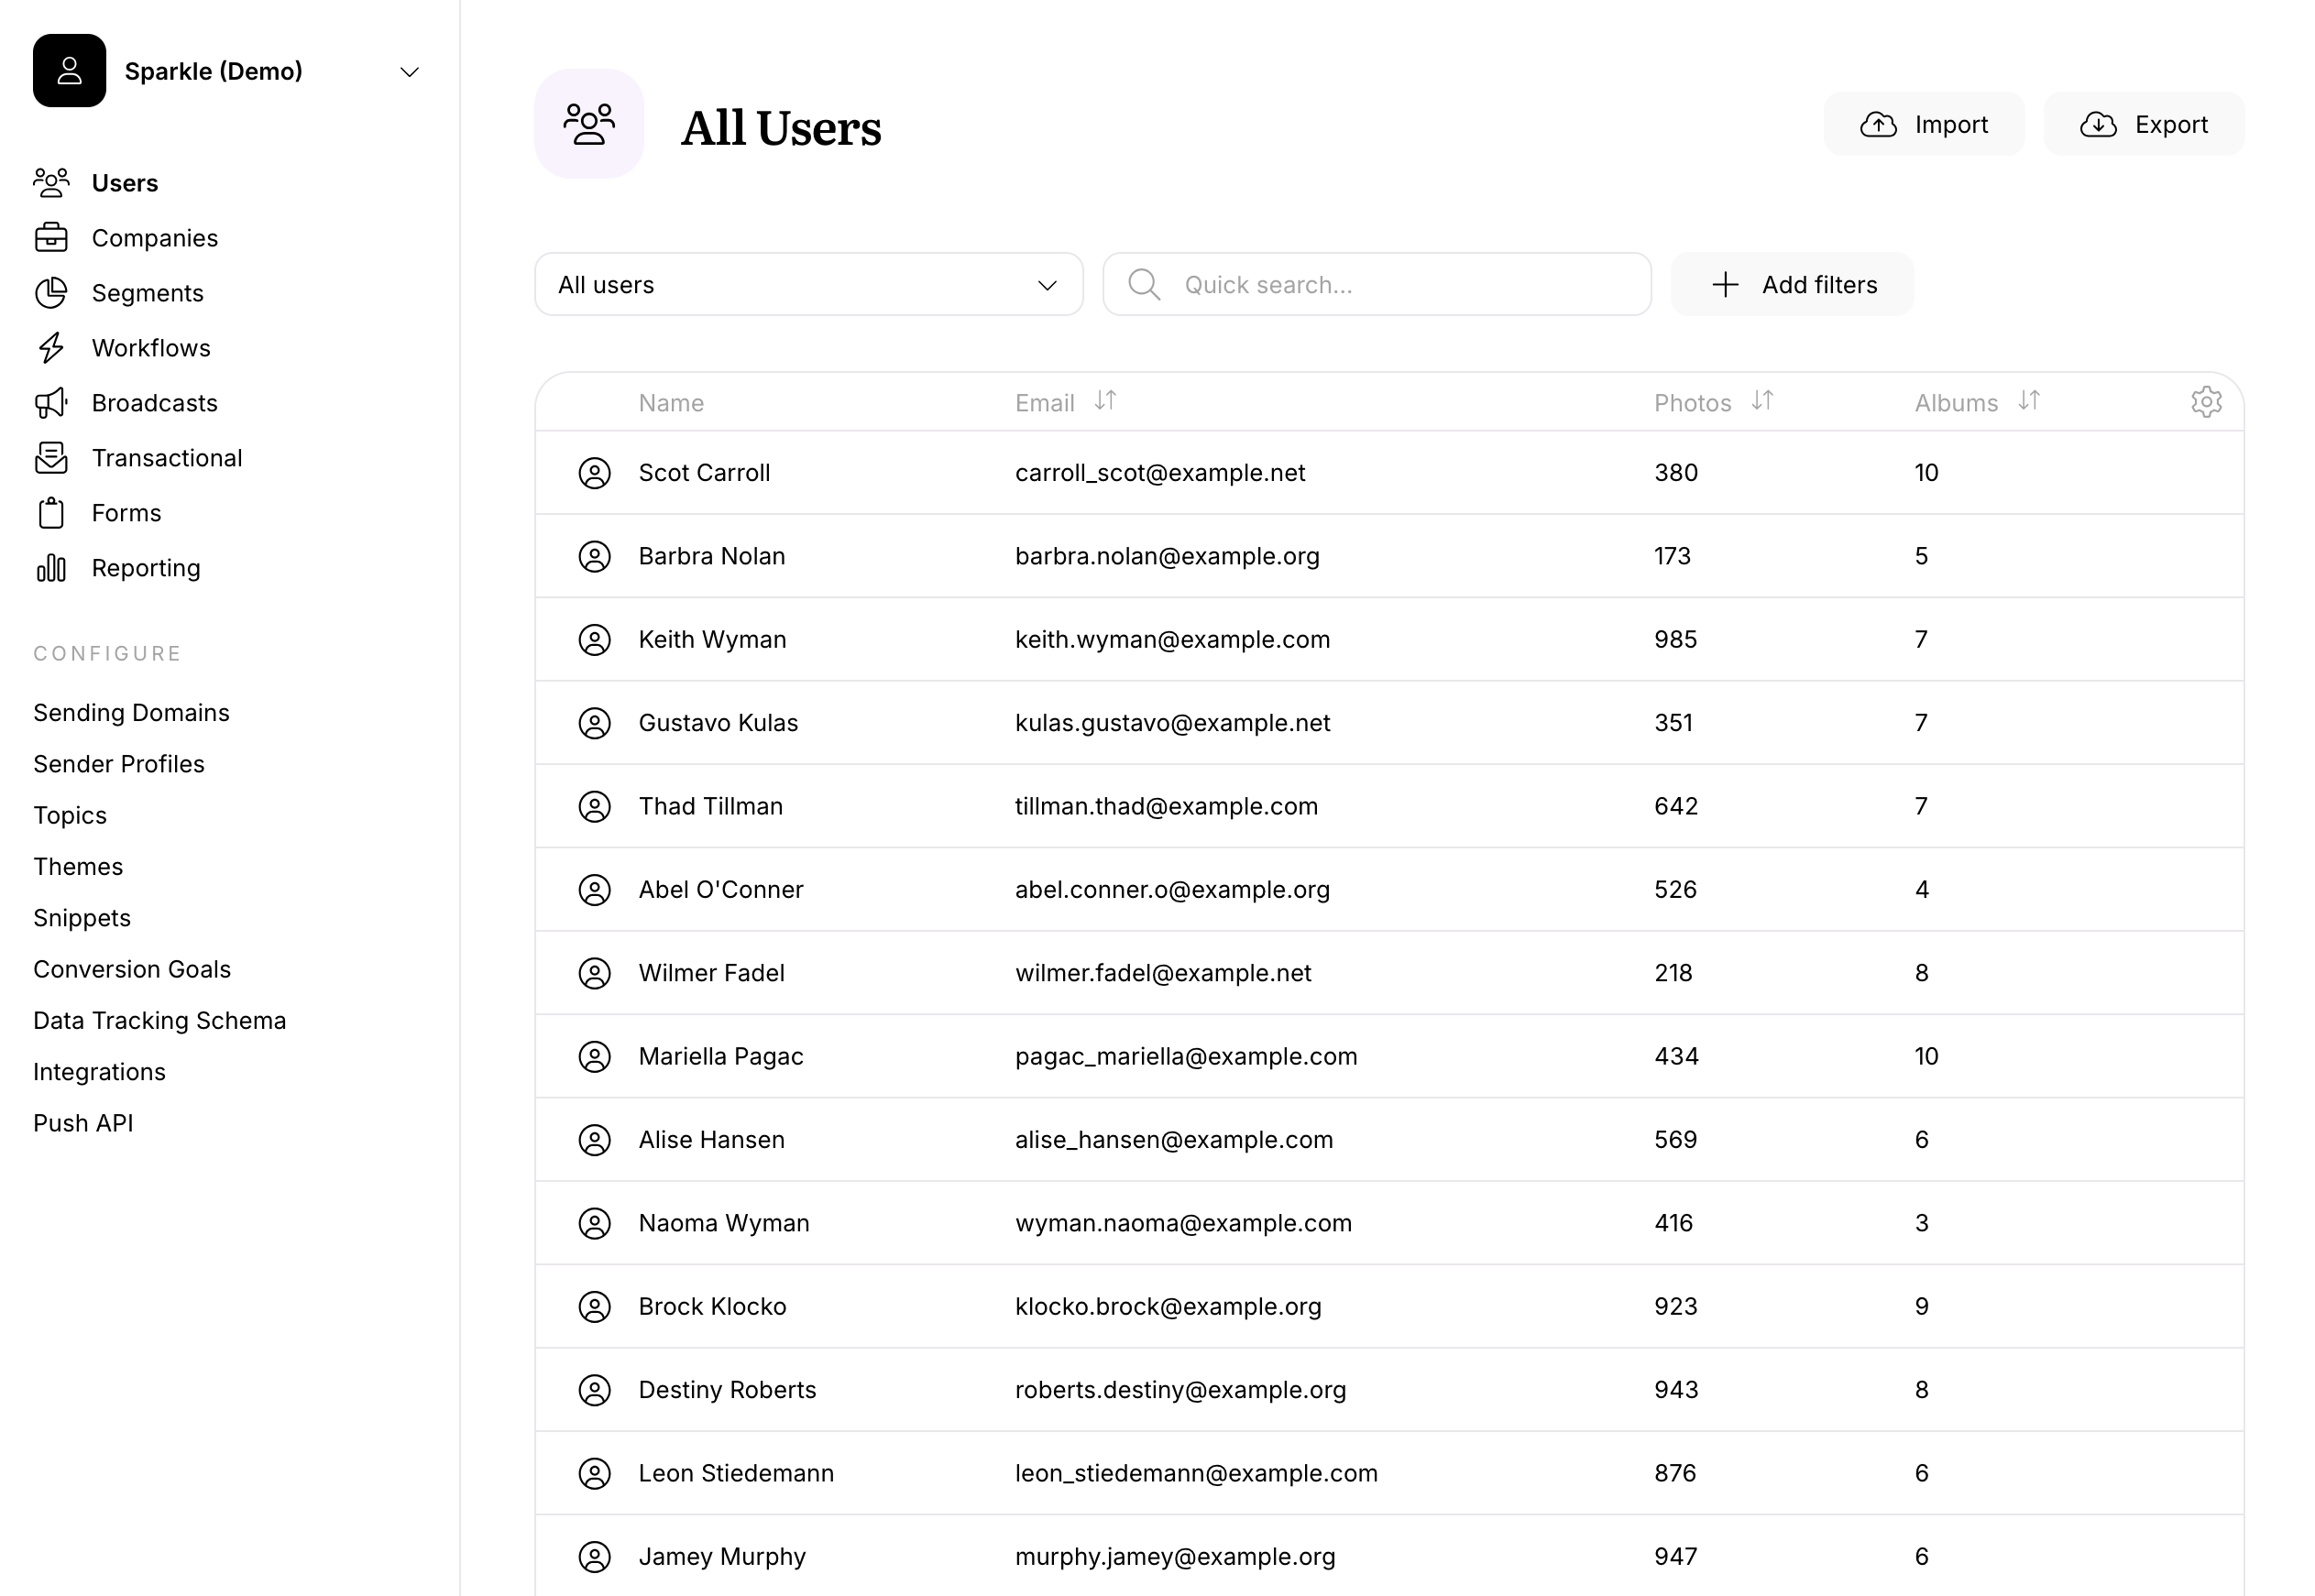Open the table column settings gear

coord(2207,402)
